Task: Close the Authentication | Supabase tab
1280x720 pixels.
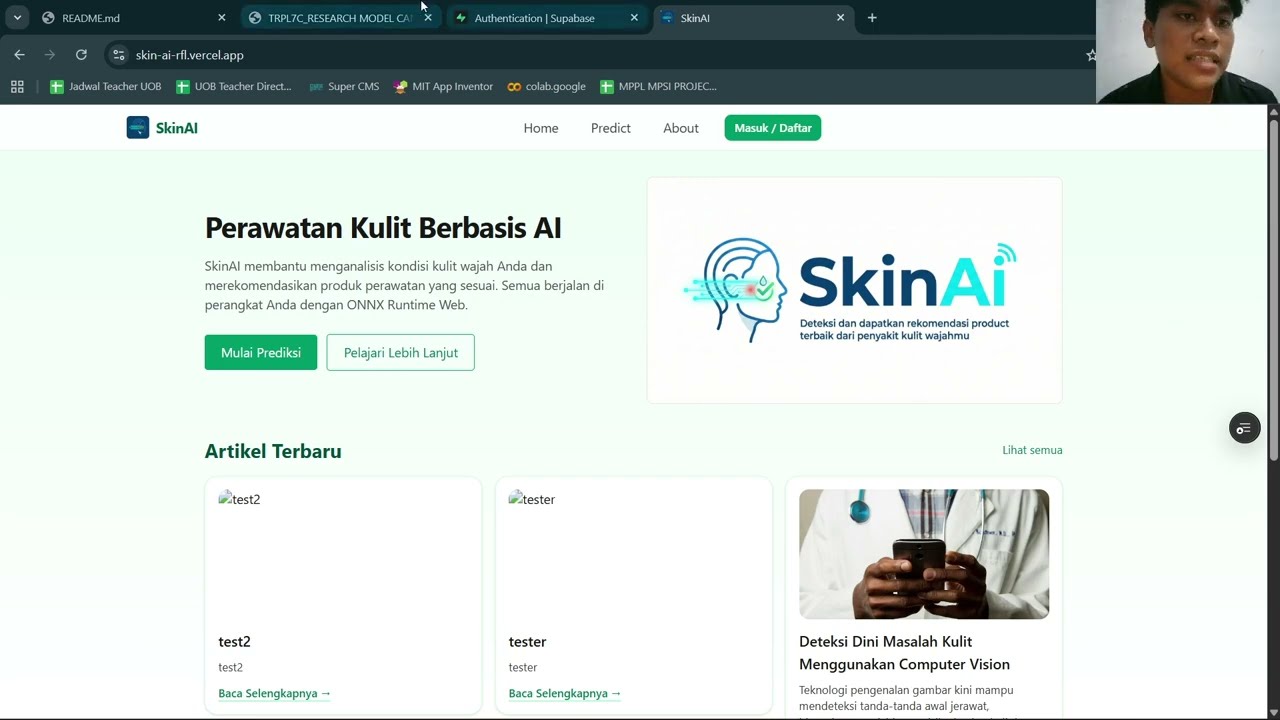Action: 634,18
